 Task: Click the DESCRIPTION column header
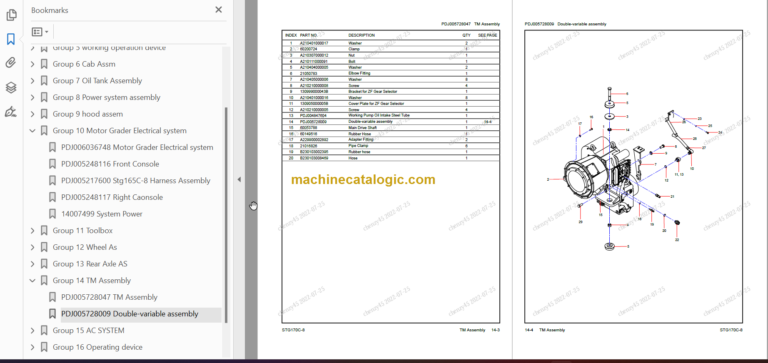(361, 35)
